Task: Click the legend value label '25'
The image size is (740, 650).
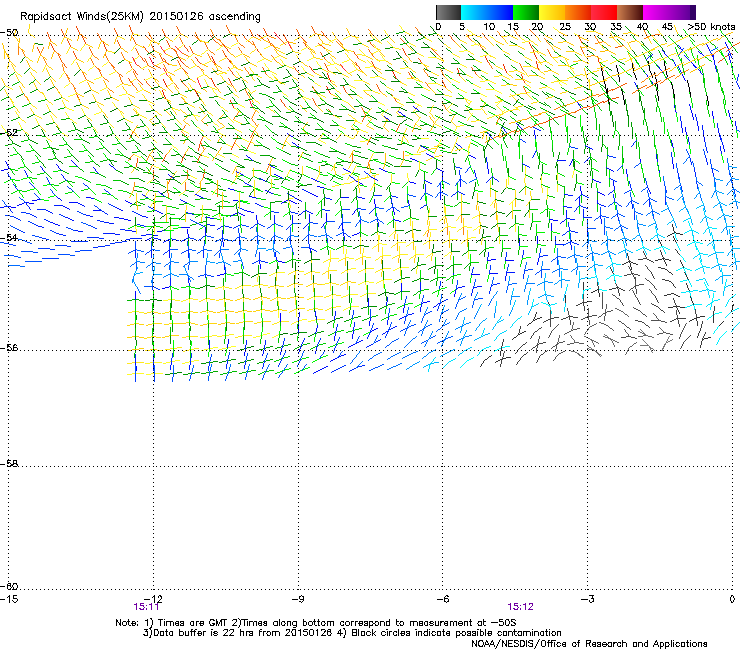Action: point(565,27)
